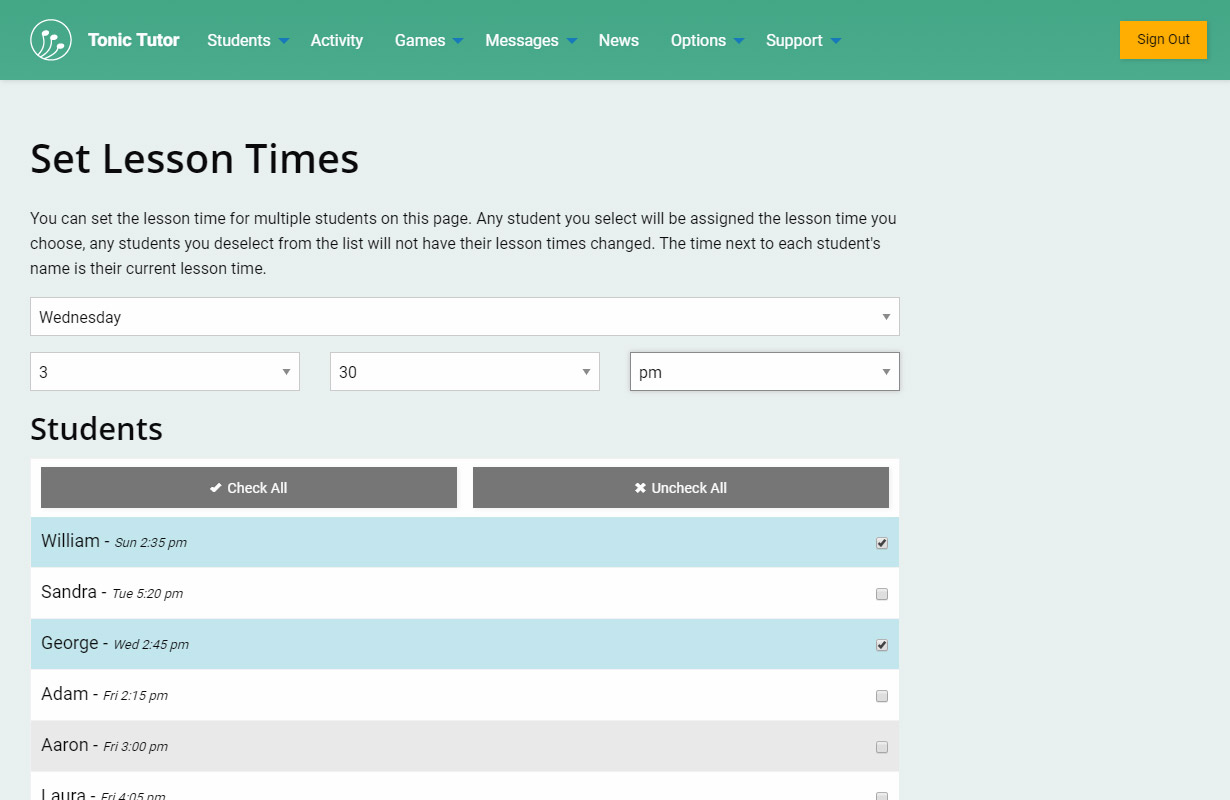This screenshot has width=1230, height=800.
Task: Enable Aaron's checkbox
Action: (882, 747)
